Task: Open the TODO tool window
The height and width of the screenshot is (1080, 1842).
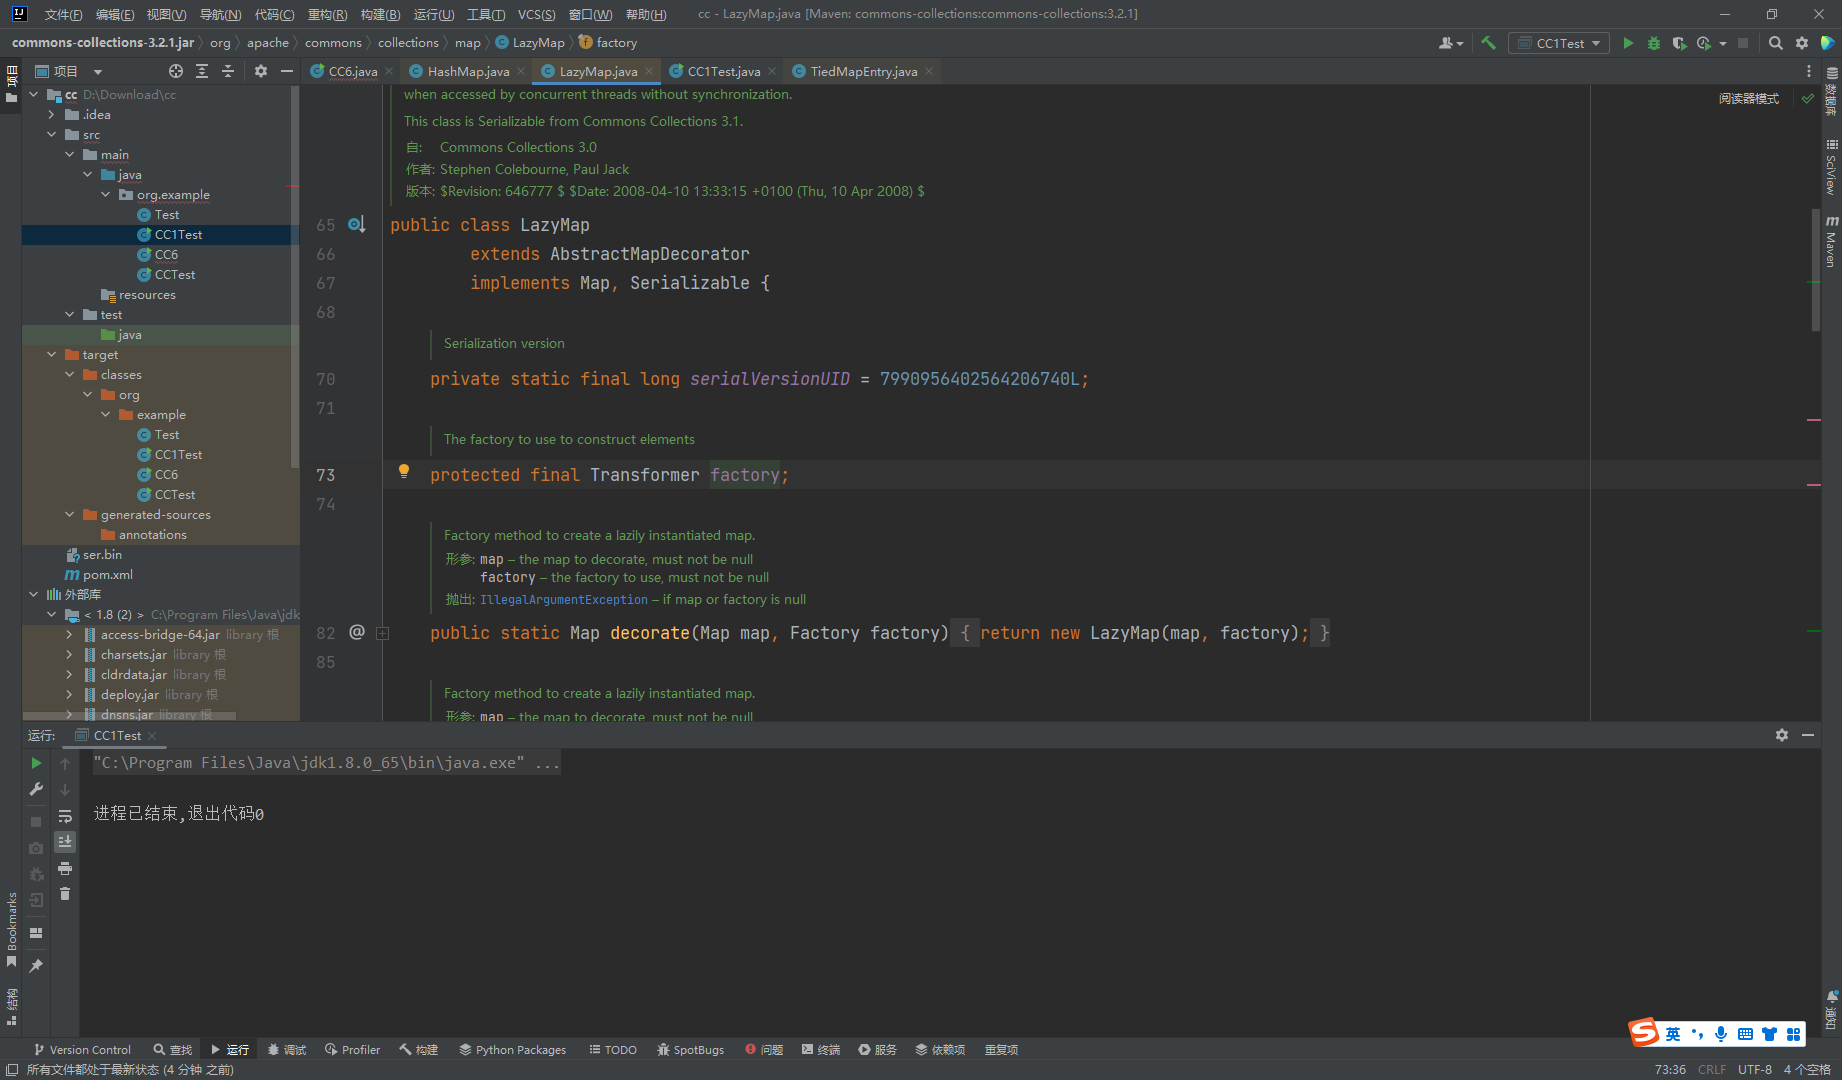Action: coord(612,1050)
